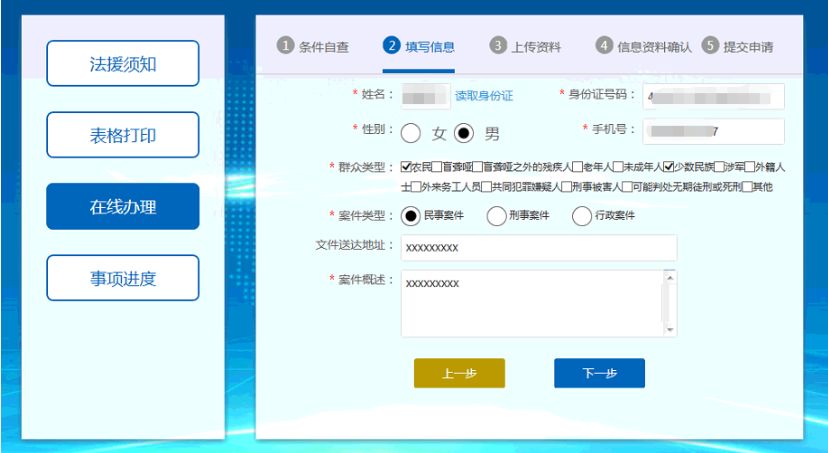Click the 姓名 input field
The width and height of the screenshot is (828, 453).
point(426,96)
